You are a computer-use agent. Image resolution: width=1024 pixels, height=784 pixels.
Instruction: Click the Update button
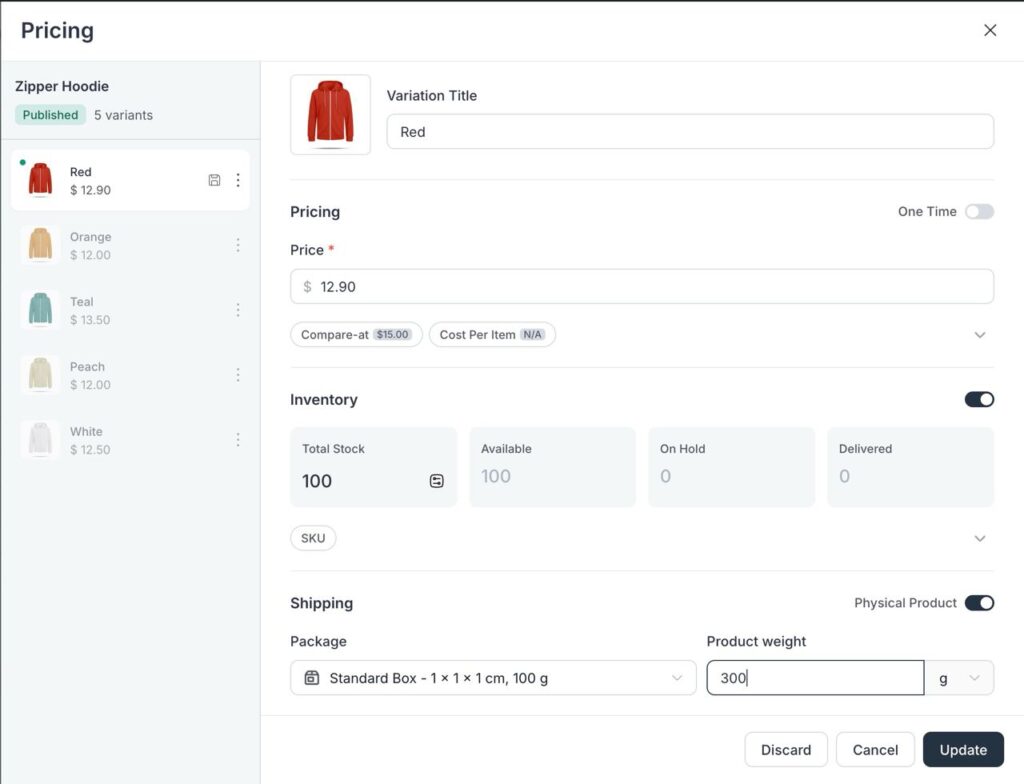click(x=963, y=750)
